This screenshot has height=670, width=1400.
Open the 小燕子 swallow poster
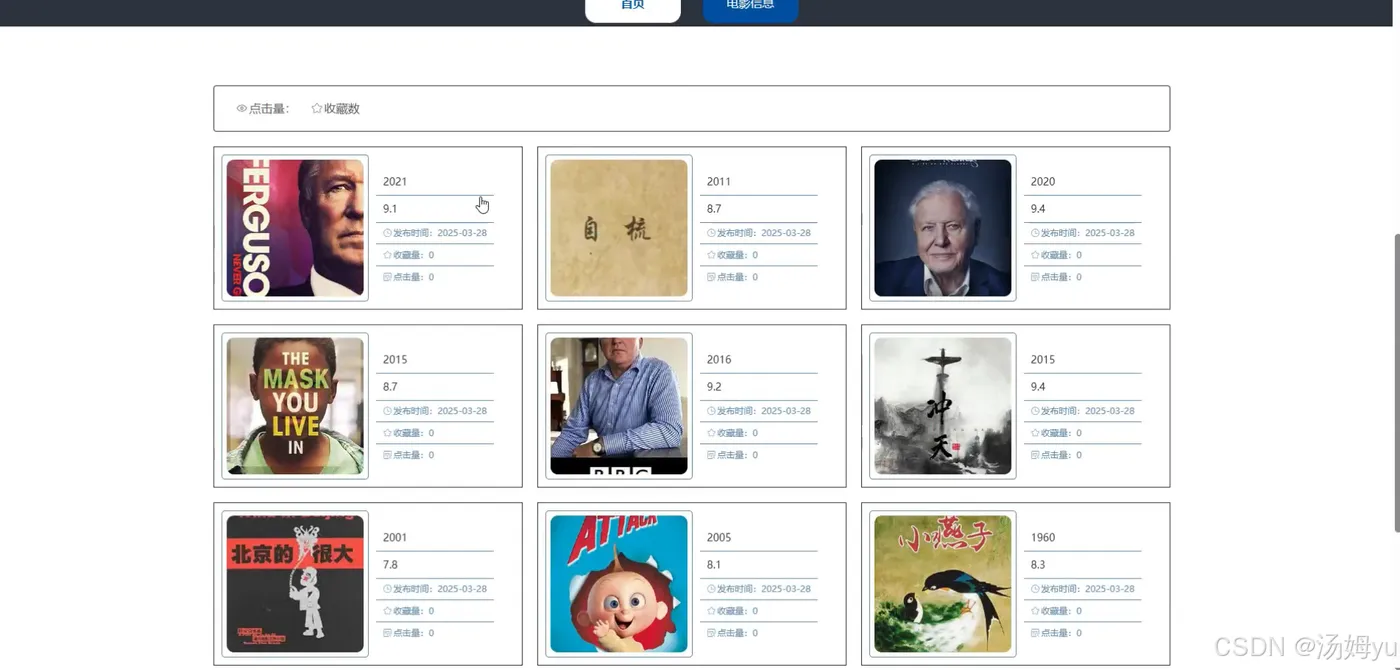[x=943, y=584]
